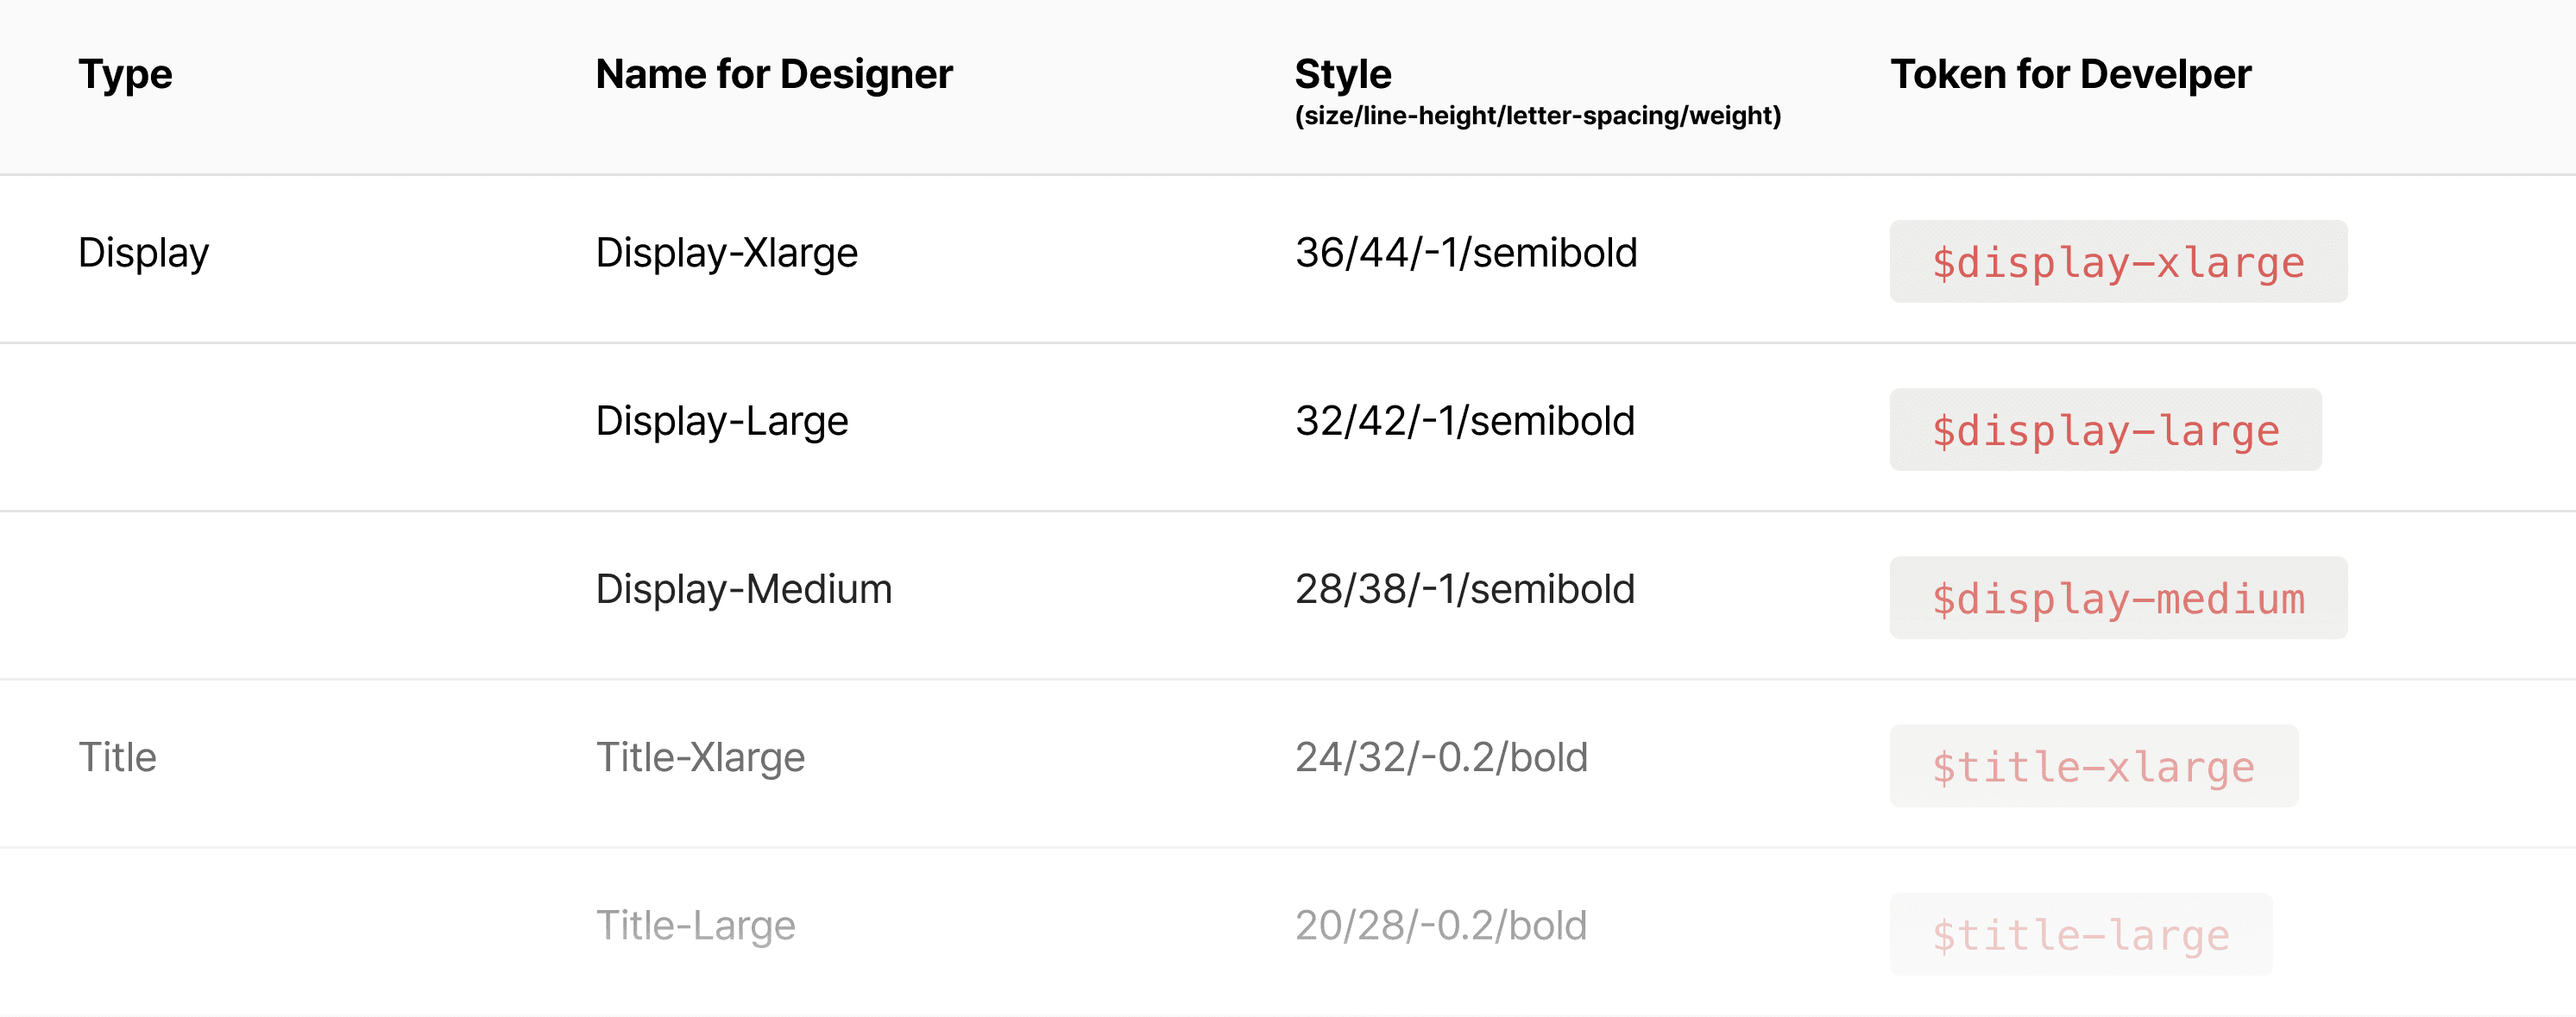
Task: Click the Type column header
Action: coord(125,74)
